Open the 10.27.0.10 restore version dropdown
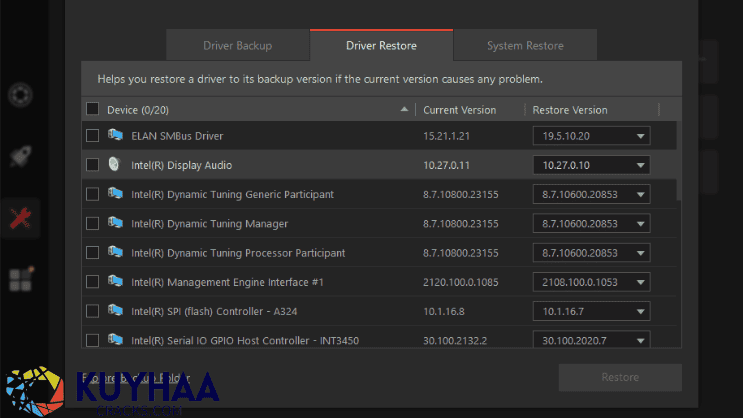The image size is (743, 418). pos(591,165)
